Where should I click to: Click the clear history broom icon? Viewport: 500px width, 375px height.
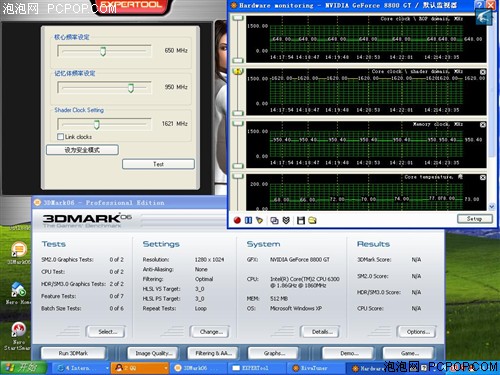coord(259,220)
